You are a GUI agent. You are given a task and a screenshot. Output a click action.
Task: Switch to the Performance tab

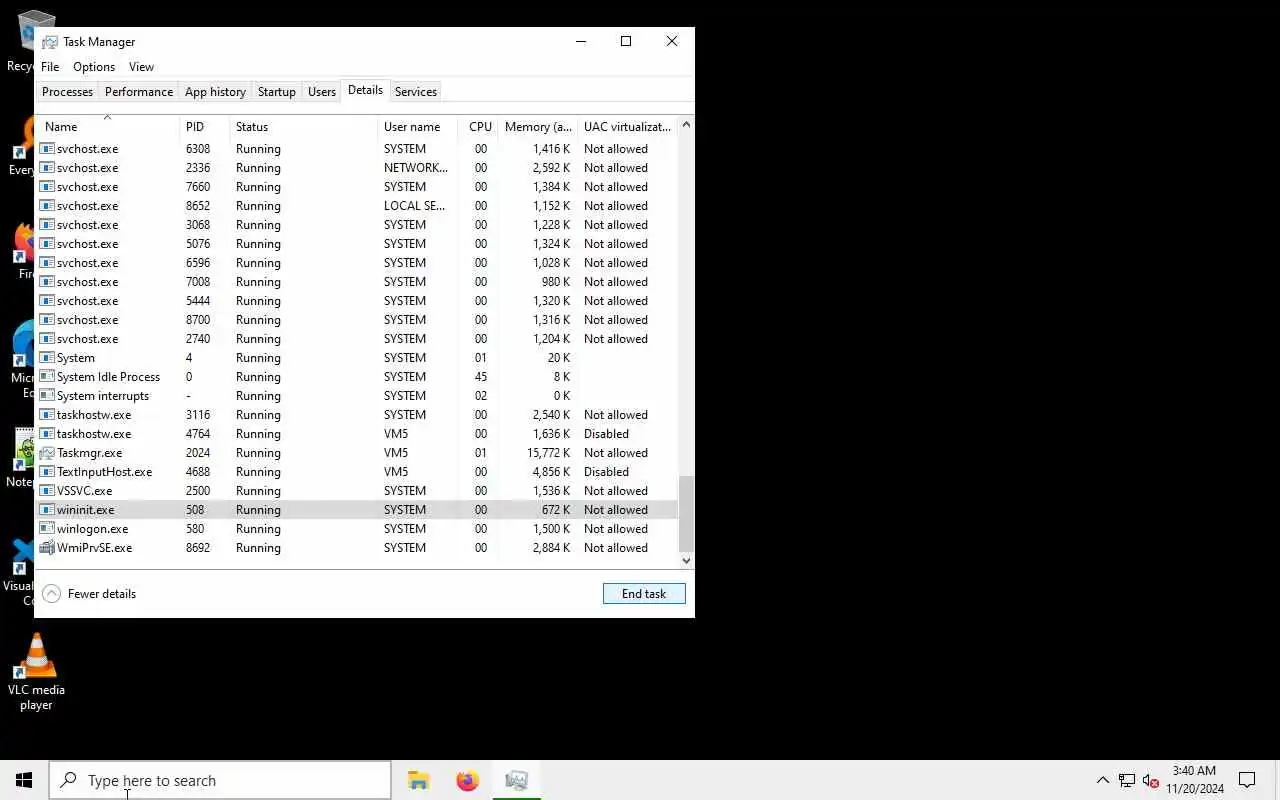(139, 92)
